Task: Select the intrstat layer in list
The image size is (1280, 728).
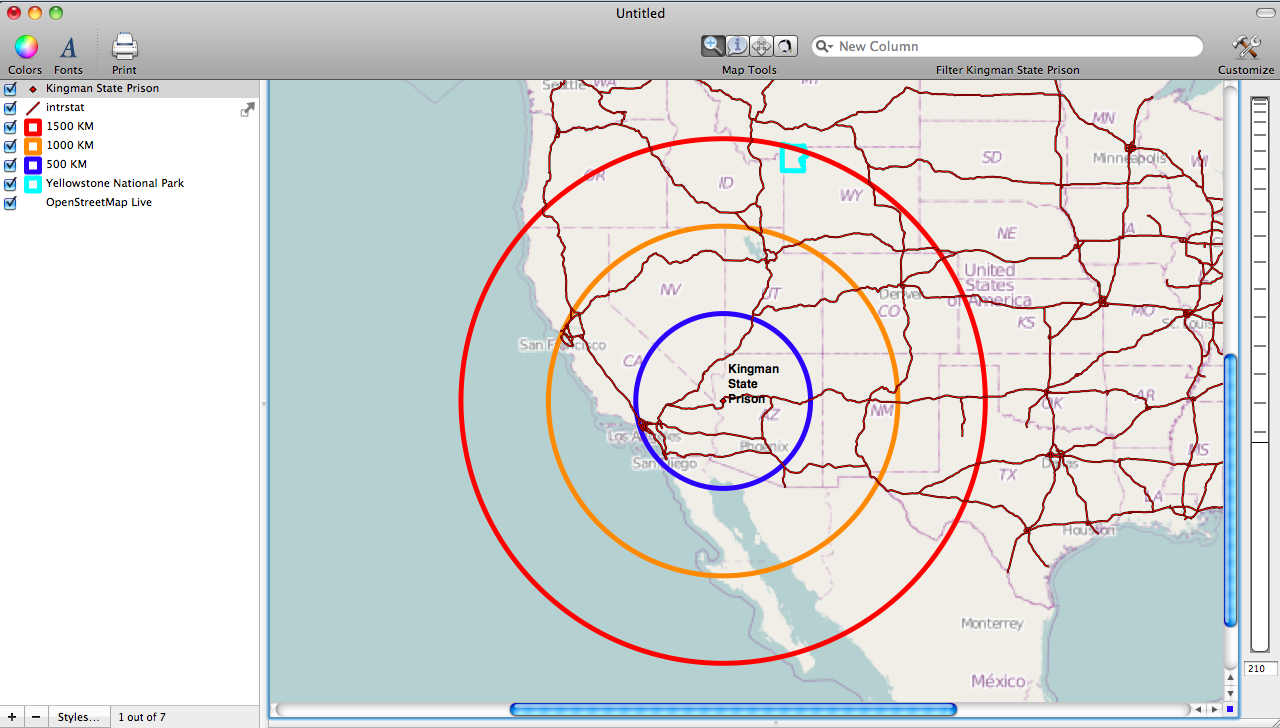Action: (65, 108)
